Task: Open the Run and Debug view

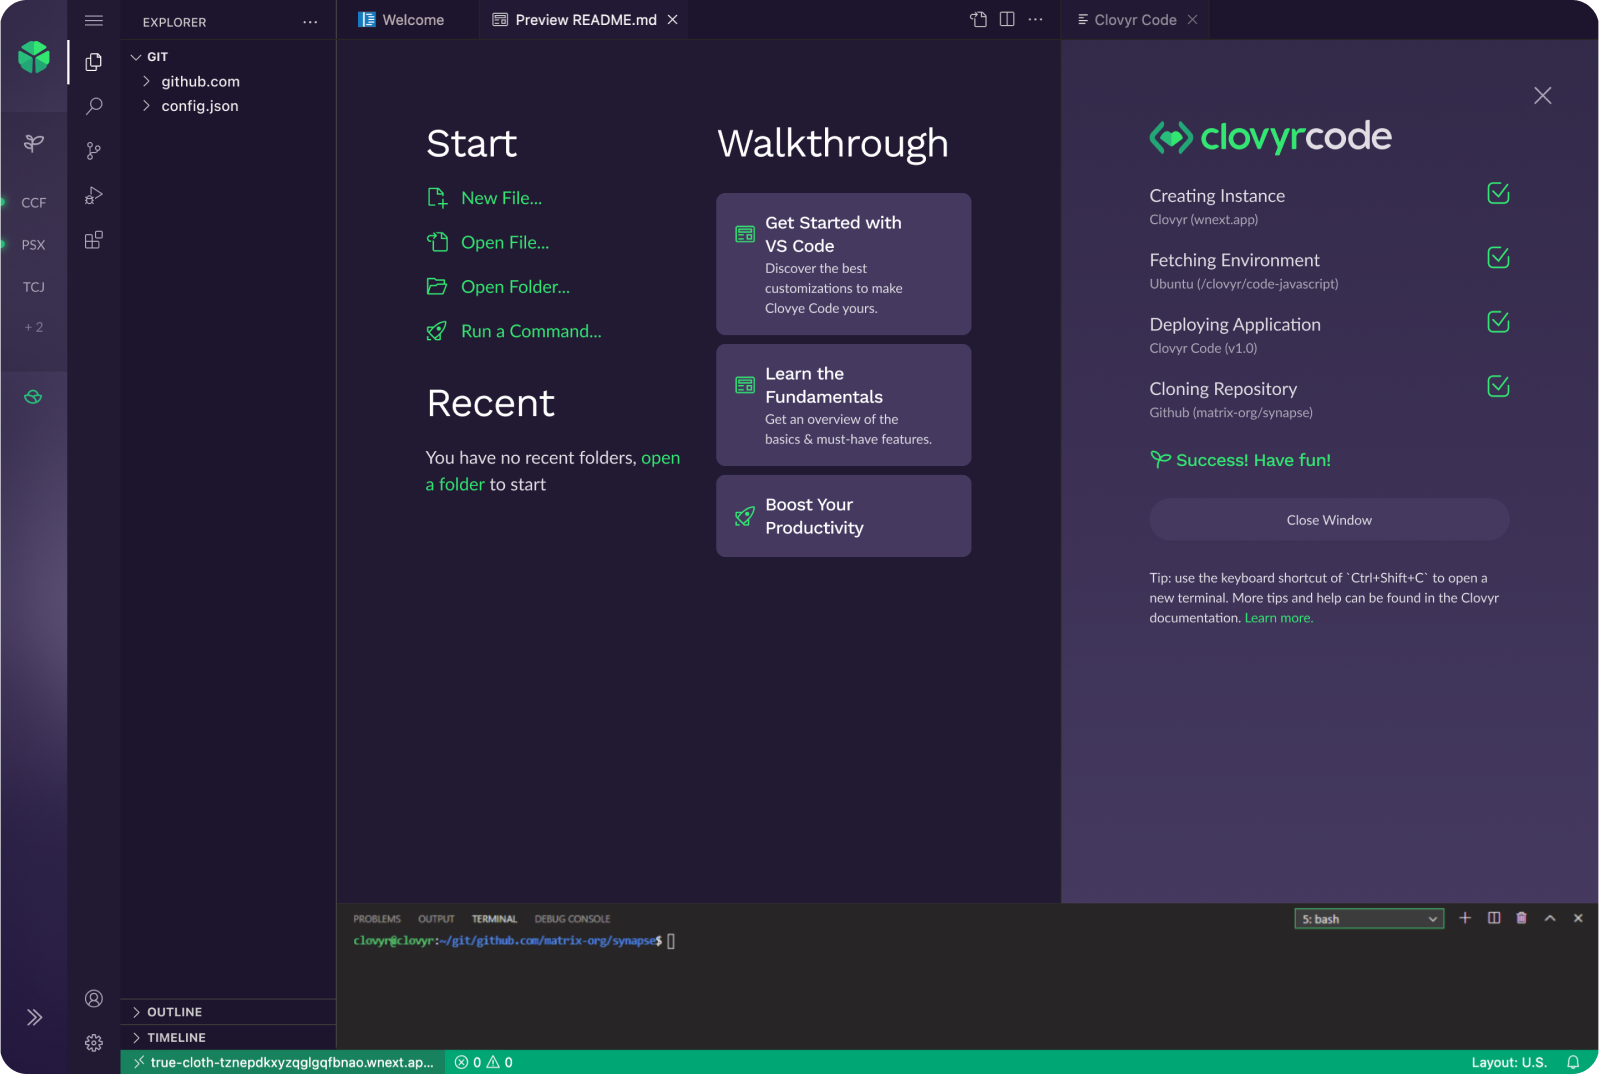Action: tap(94, 196)
